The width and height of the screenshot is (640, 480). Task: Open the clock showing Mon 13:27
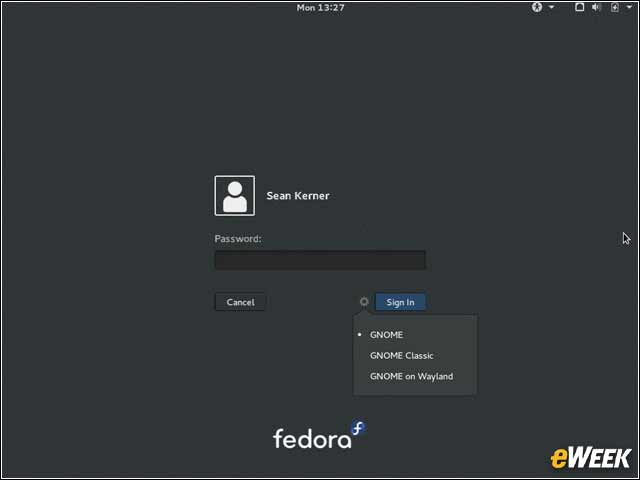tap(320, 7)
